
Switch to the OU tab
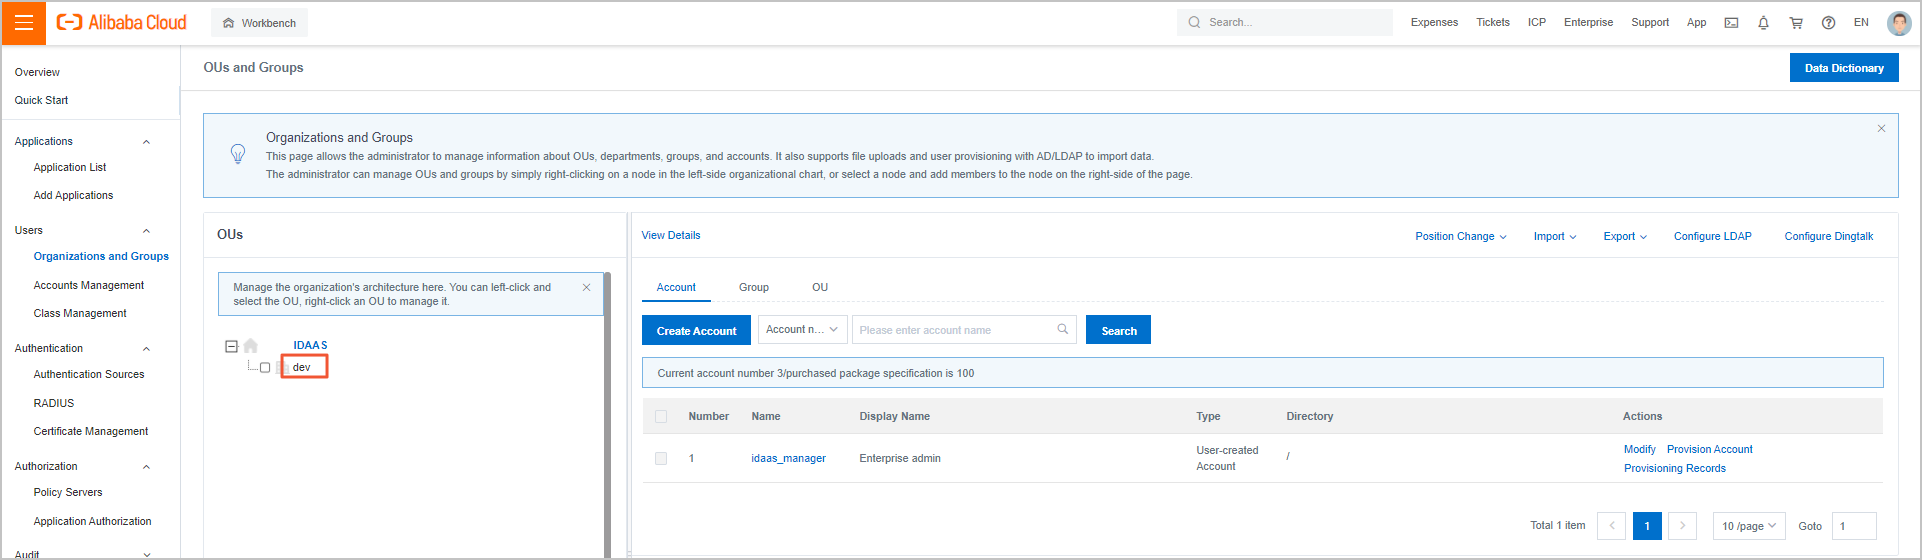tap(820, 287)
